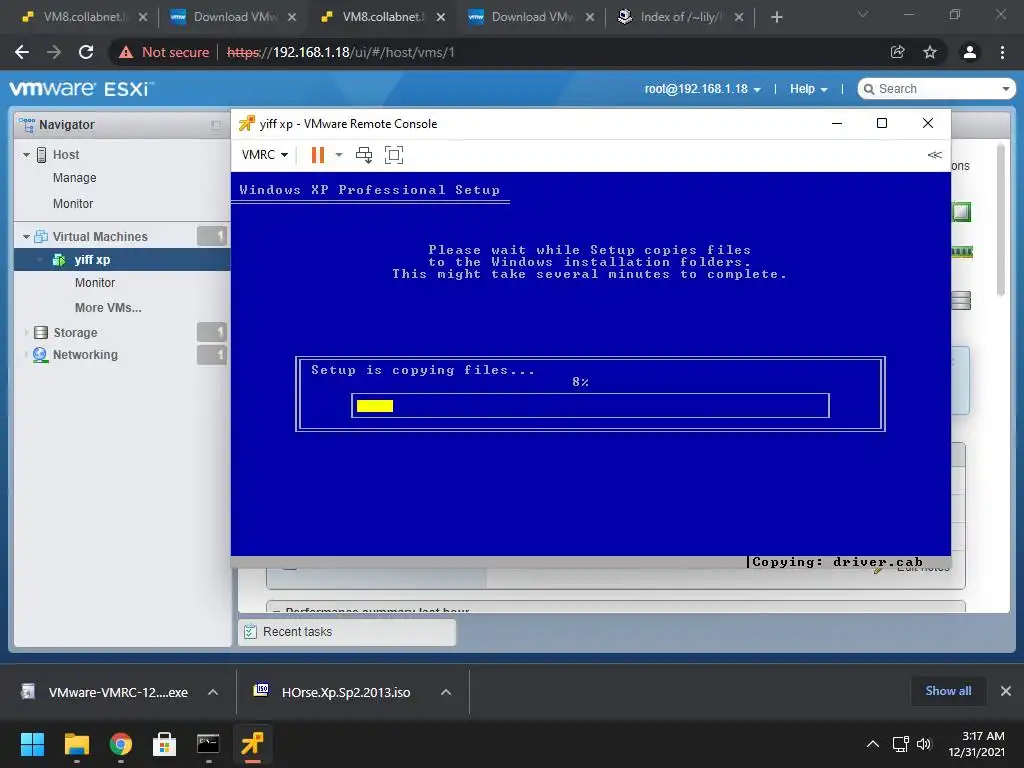
Task: Open Monitor under yiff xp
Action: 95,283
